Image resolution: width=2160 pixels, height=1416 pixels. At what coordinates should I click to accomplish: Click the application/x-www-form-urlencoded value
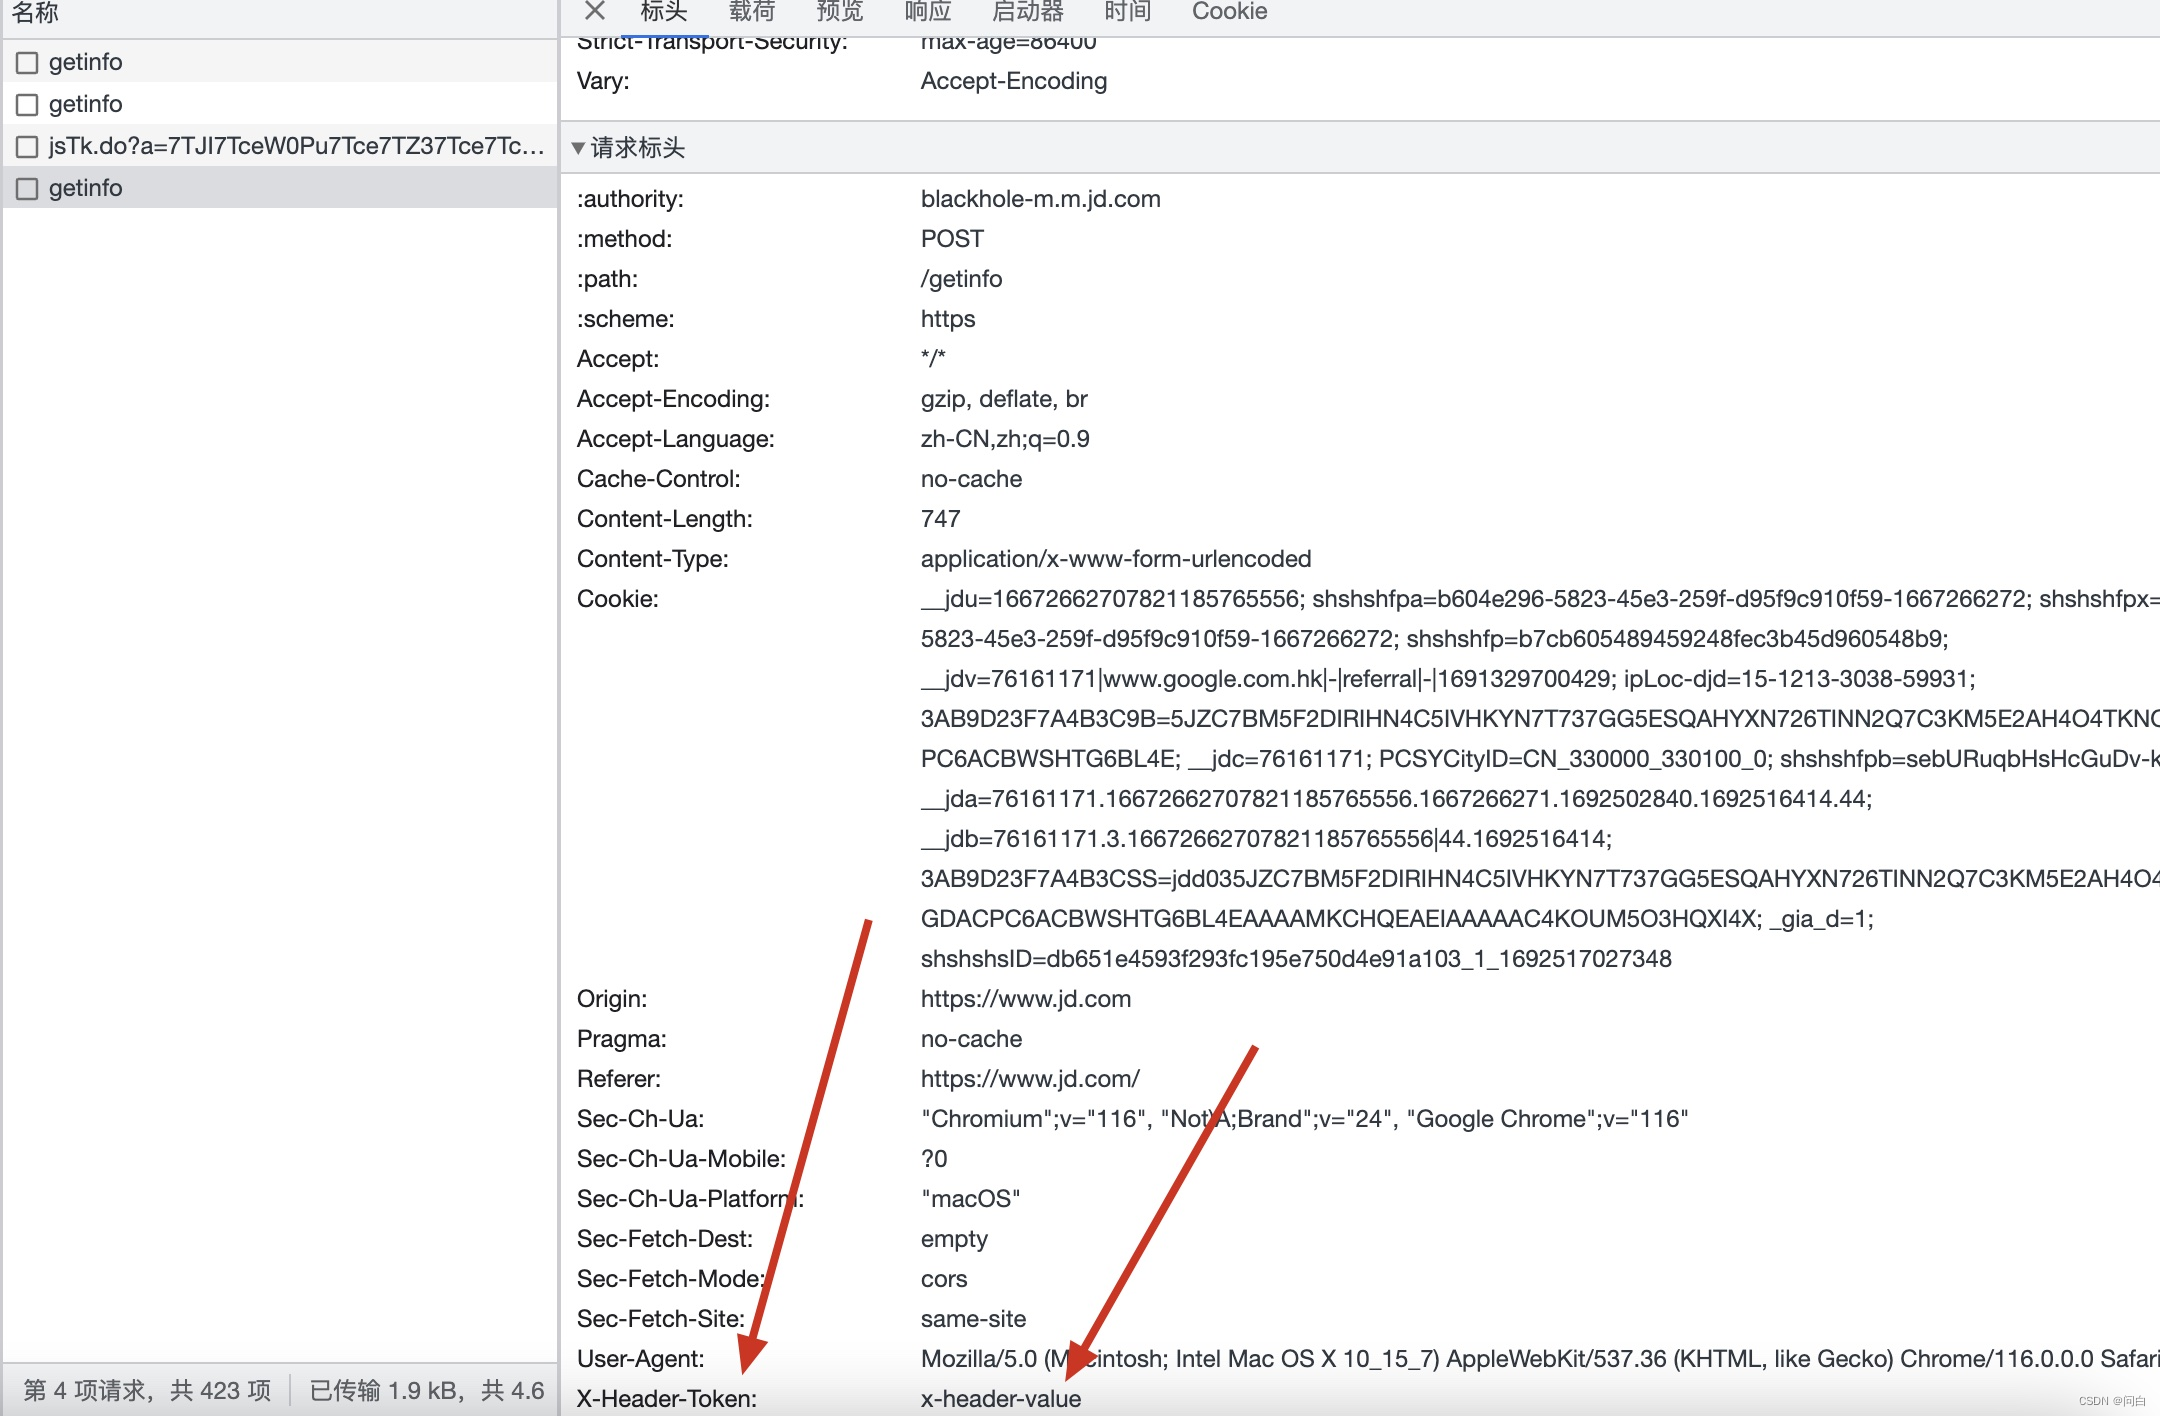(1116, 559)
